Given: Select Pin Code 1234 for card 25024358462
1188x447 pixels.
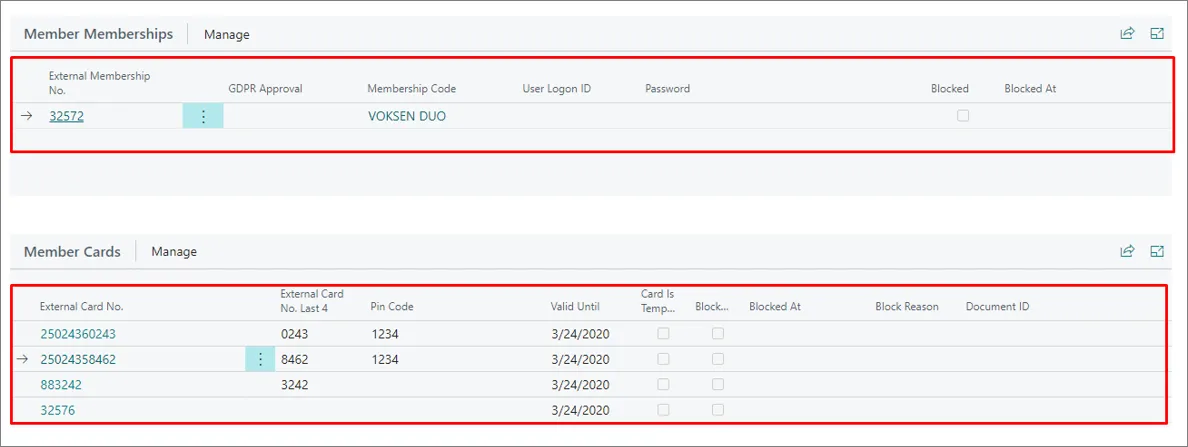Looking at the screenshot, I should coord(385,360).
